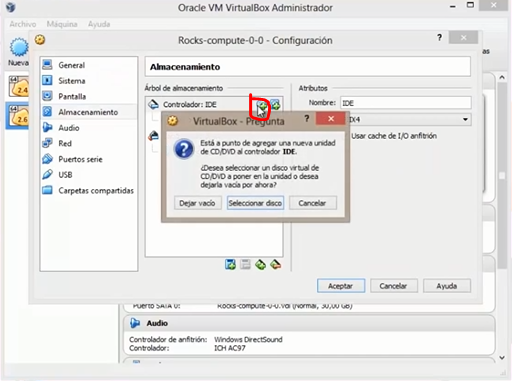Viewport: 512px width, 381px height.
Task: Click the ICH AC97 controller text
Action: [230, 348]
